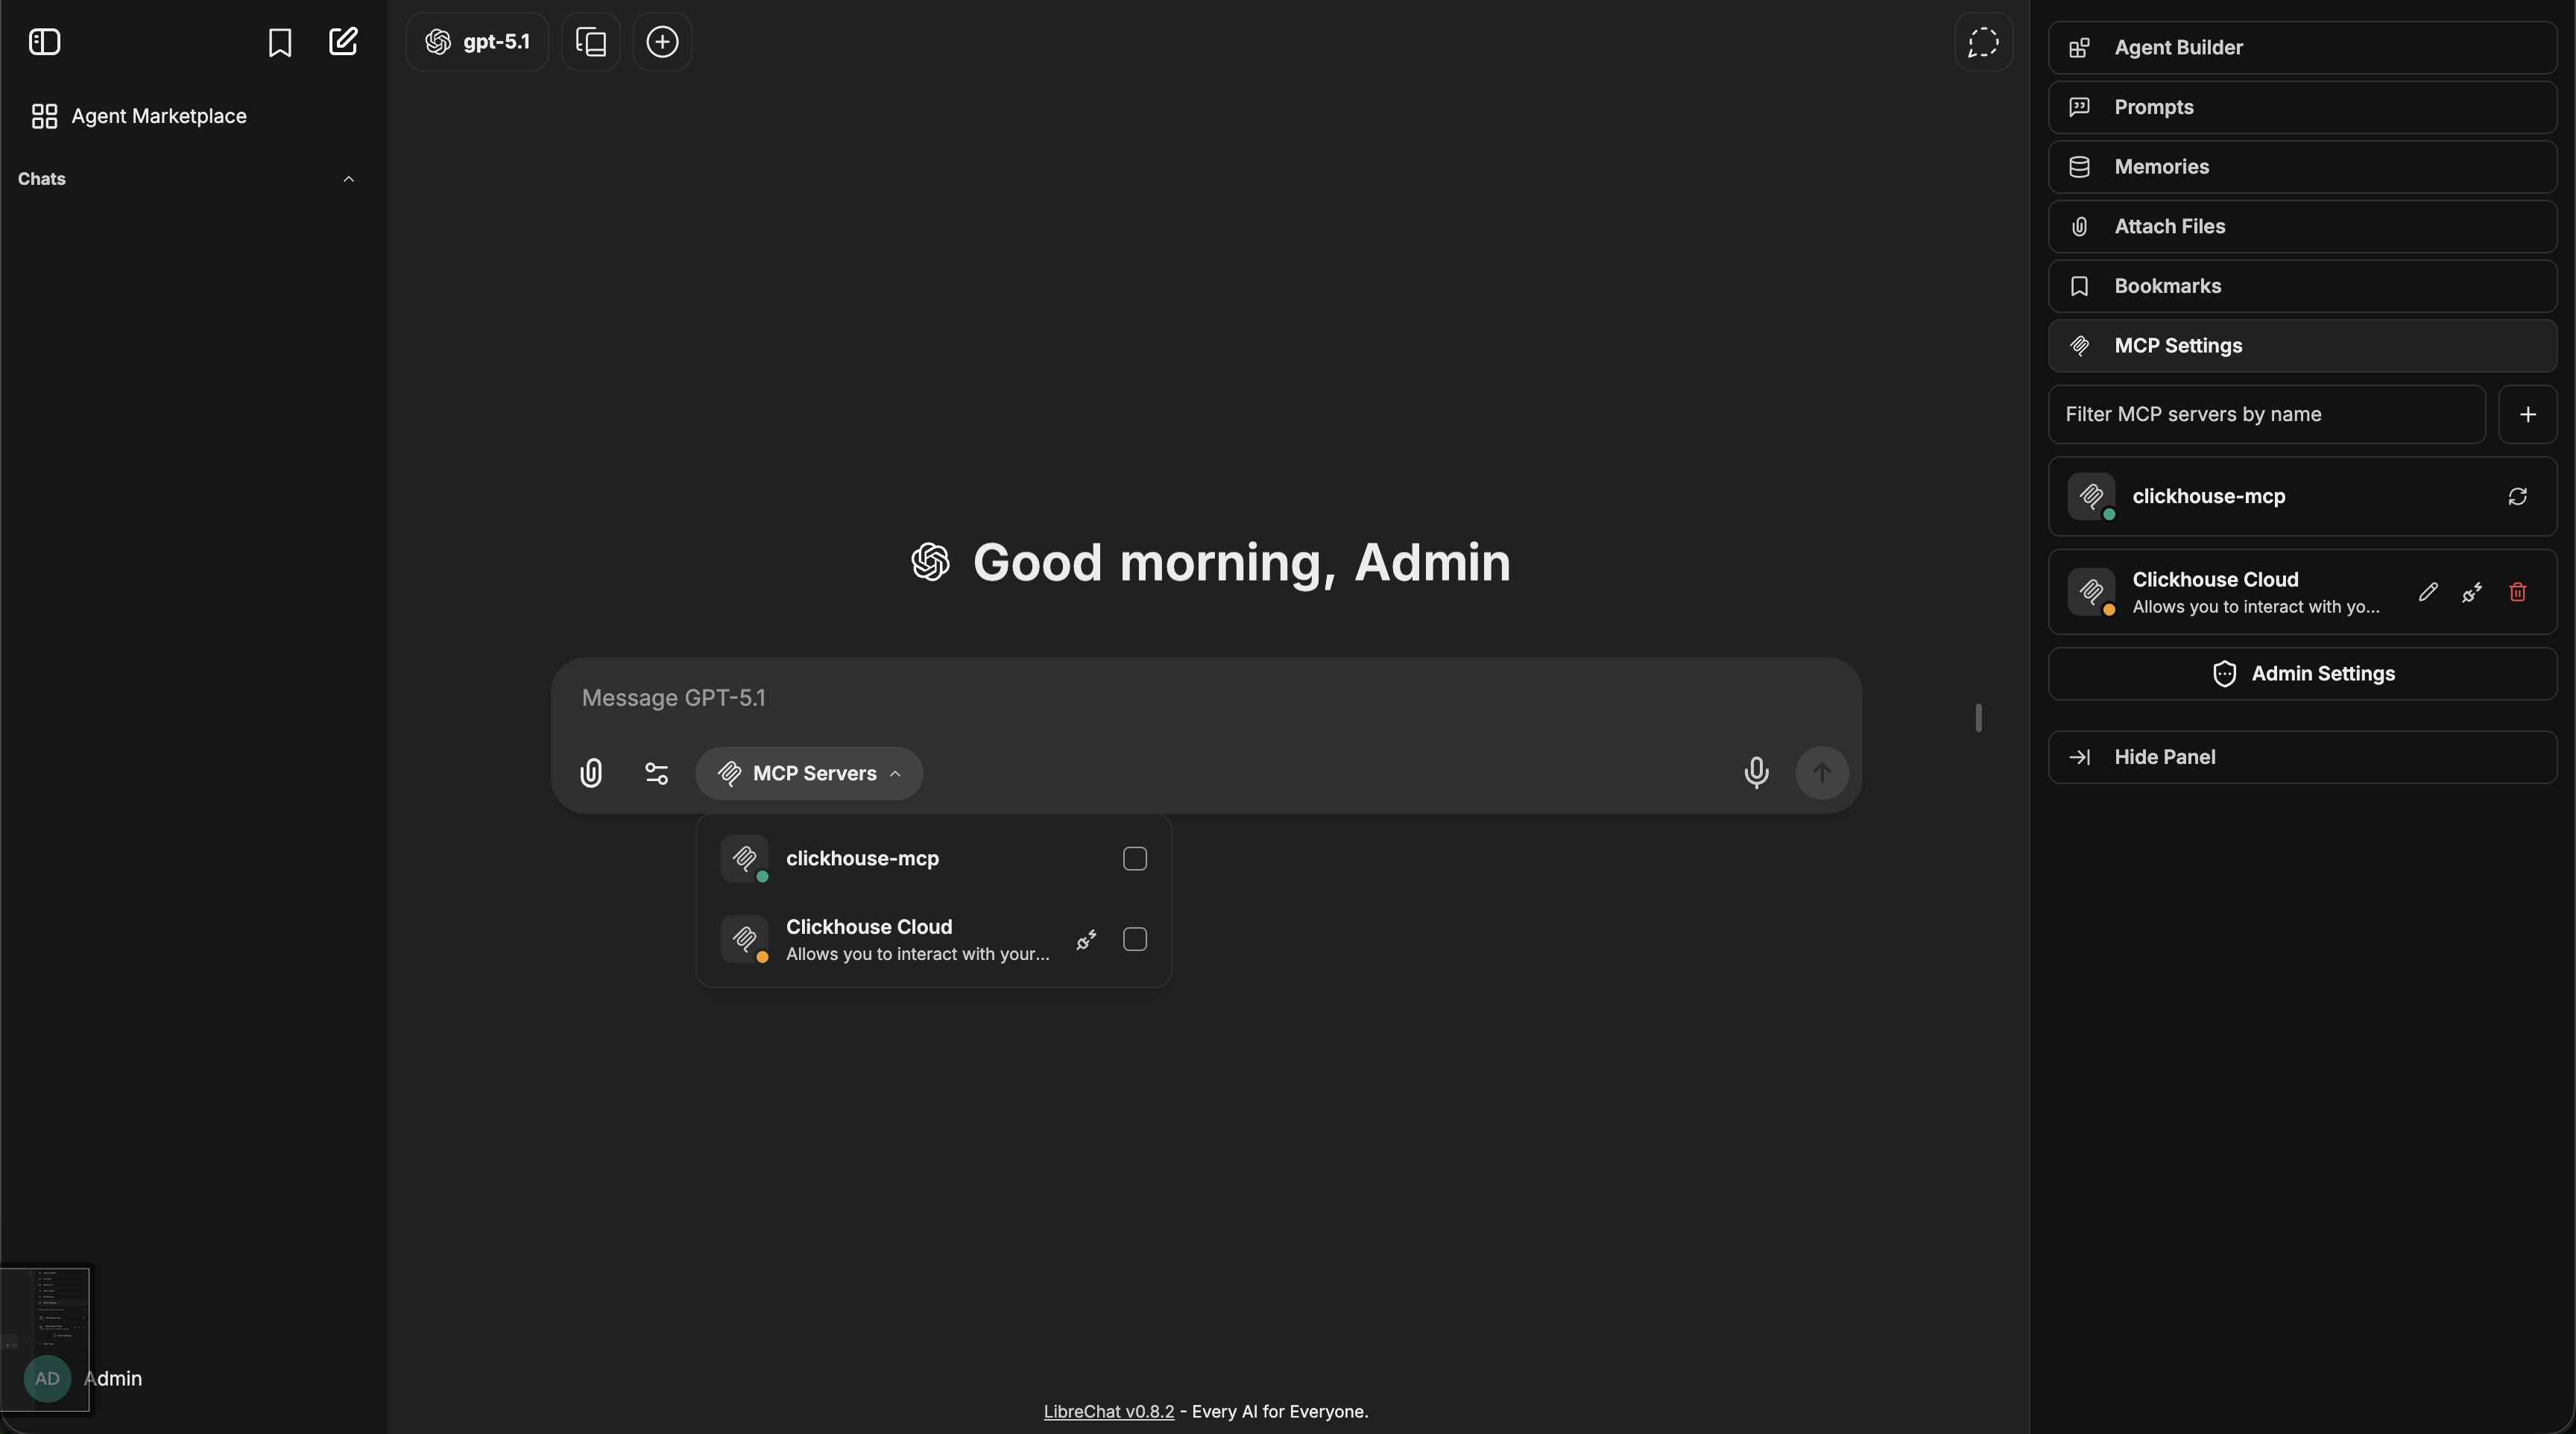
Task: Click the attach files paperclip icon
Action: [591, 773]
